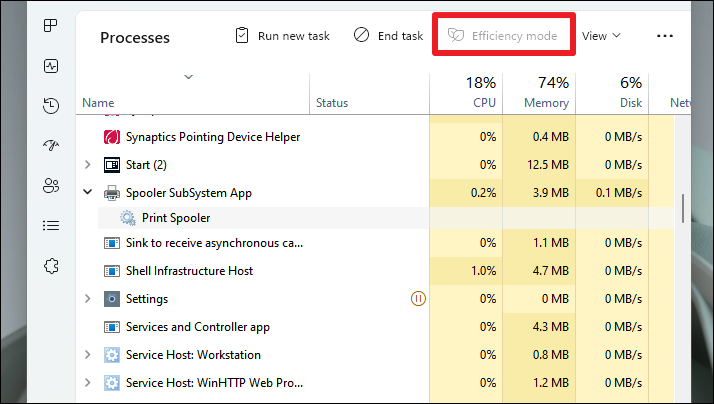Click the vertical scrollbar thumb
The width and height of the screenshot is (714, 404).
(x=683, y=207)
